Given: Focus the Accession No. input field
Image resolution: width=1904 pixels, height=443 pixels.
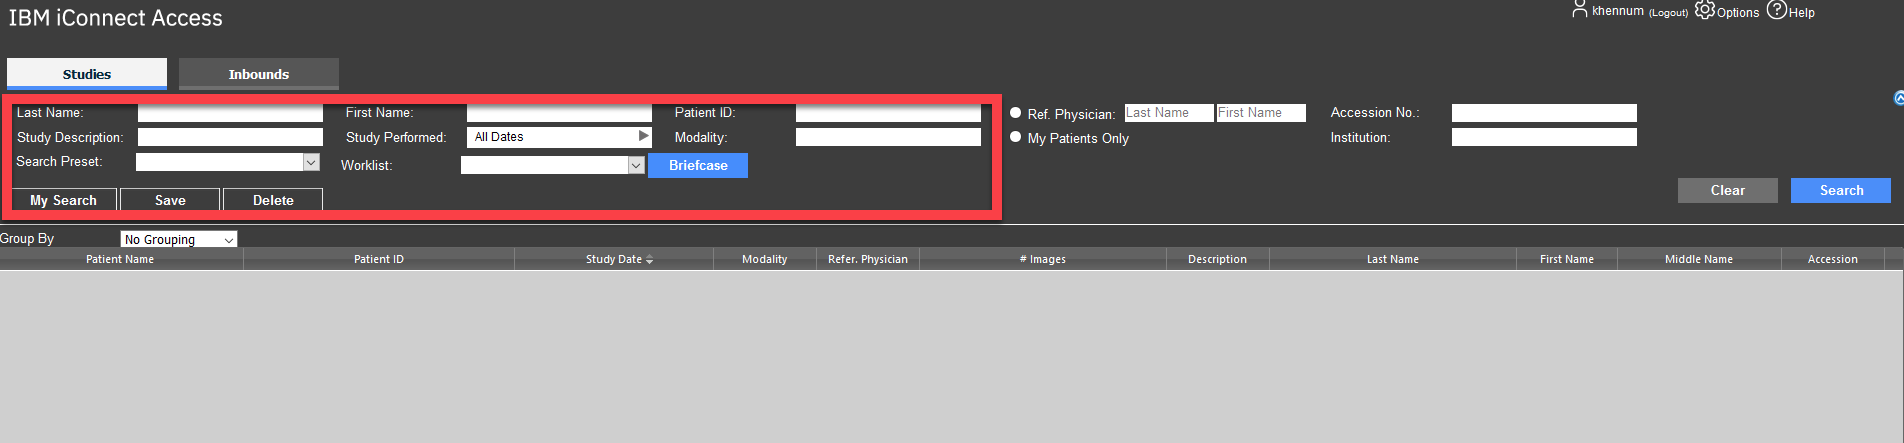Looking at the screenshot, I should point(1543,113).
